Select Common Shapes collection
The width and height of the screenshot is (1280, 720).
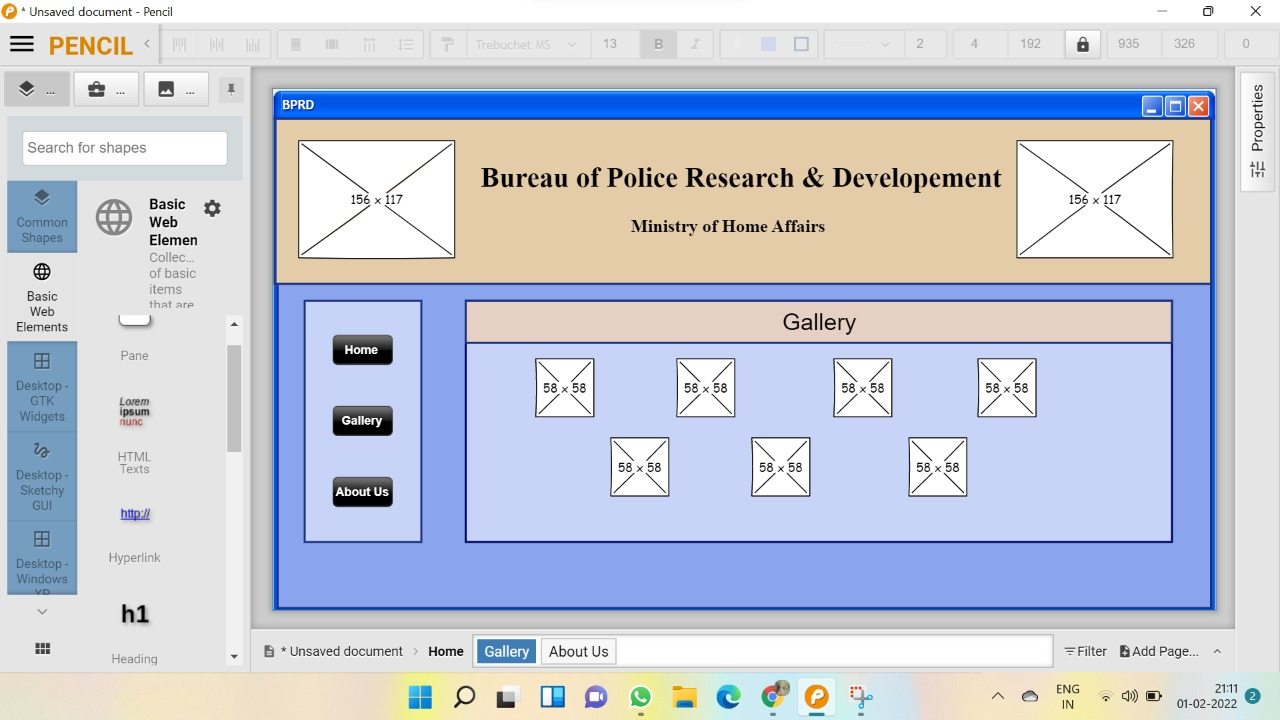coord(42,216)
